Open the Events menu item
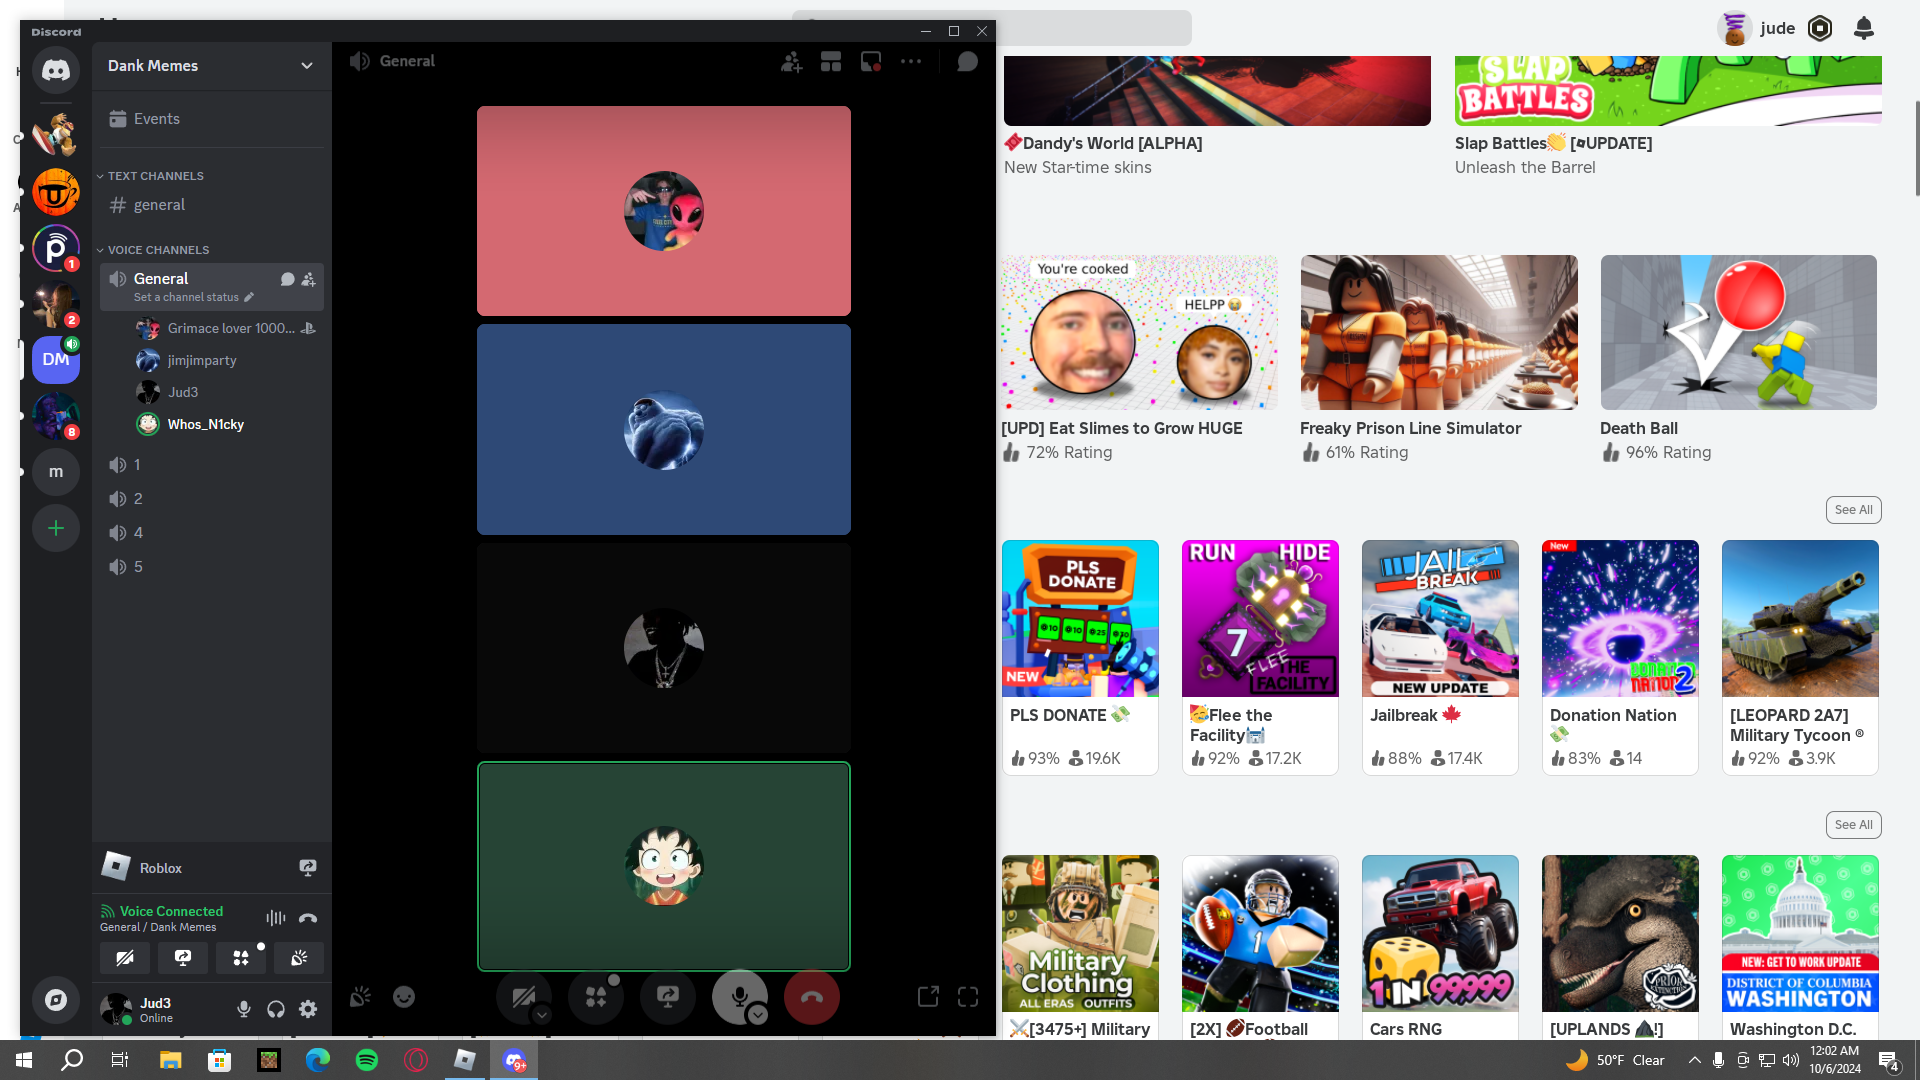1920x1080 pixels. point(156,119)
